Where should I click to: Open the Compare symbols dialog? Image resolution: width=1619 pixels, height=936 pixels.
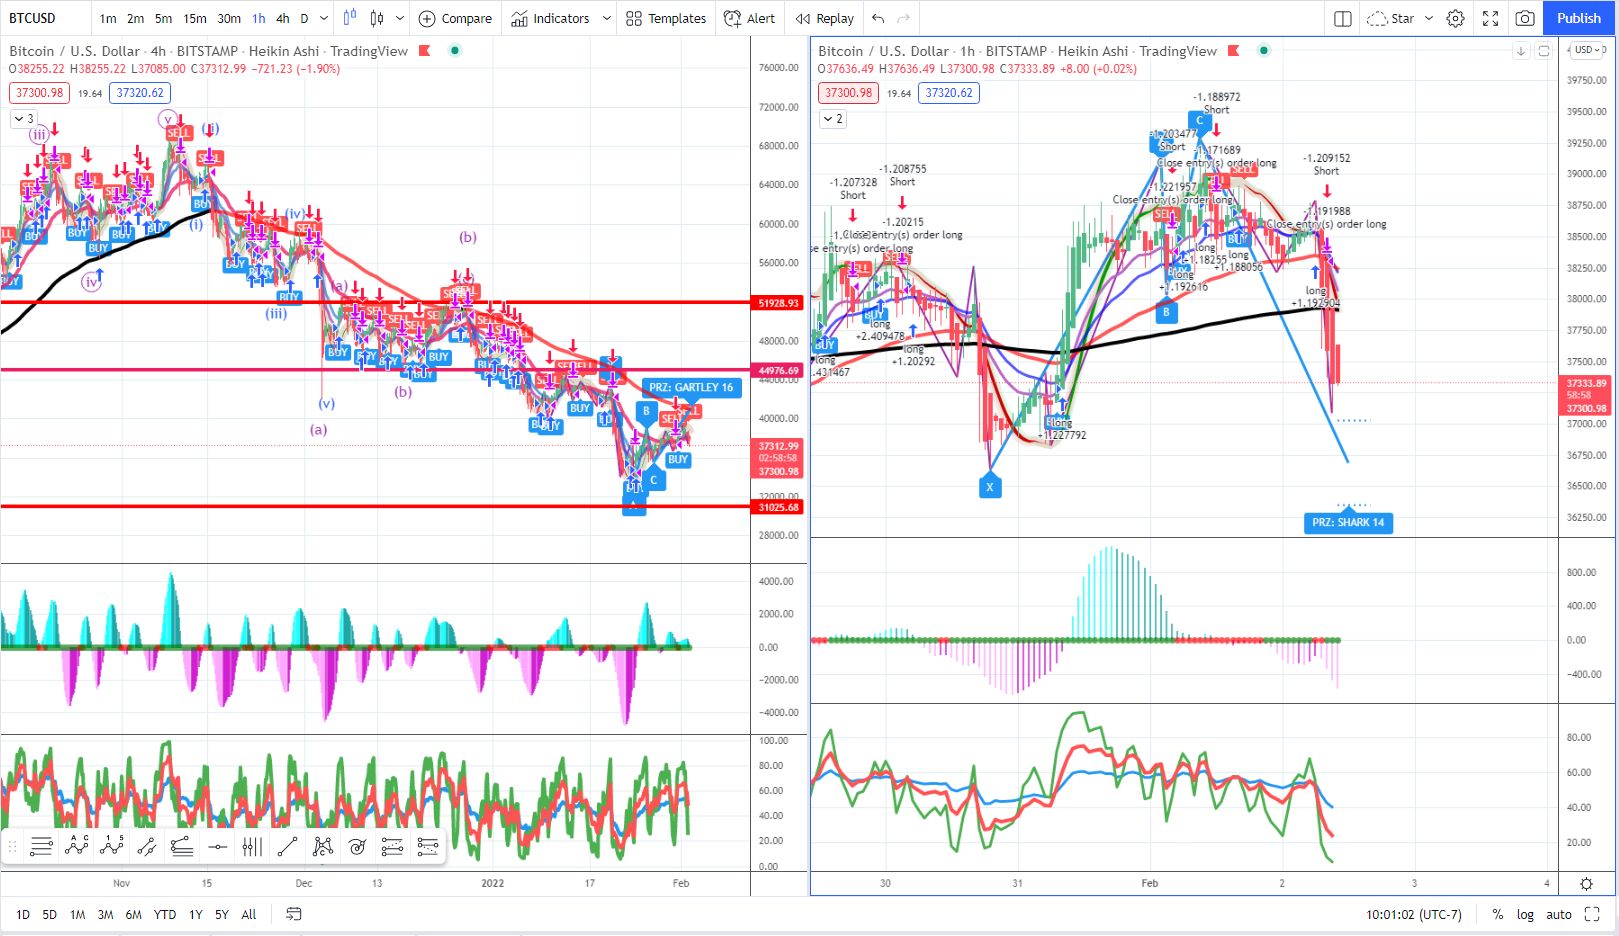[455, 18]
